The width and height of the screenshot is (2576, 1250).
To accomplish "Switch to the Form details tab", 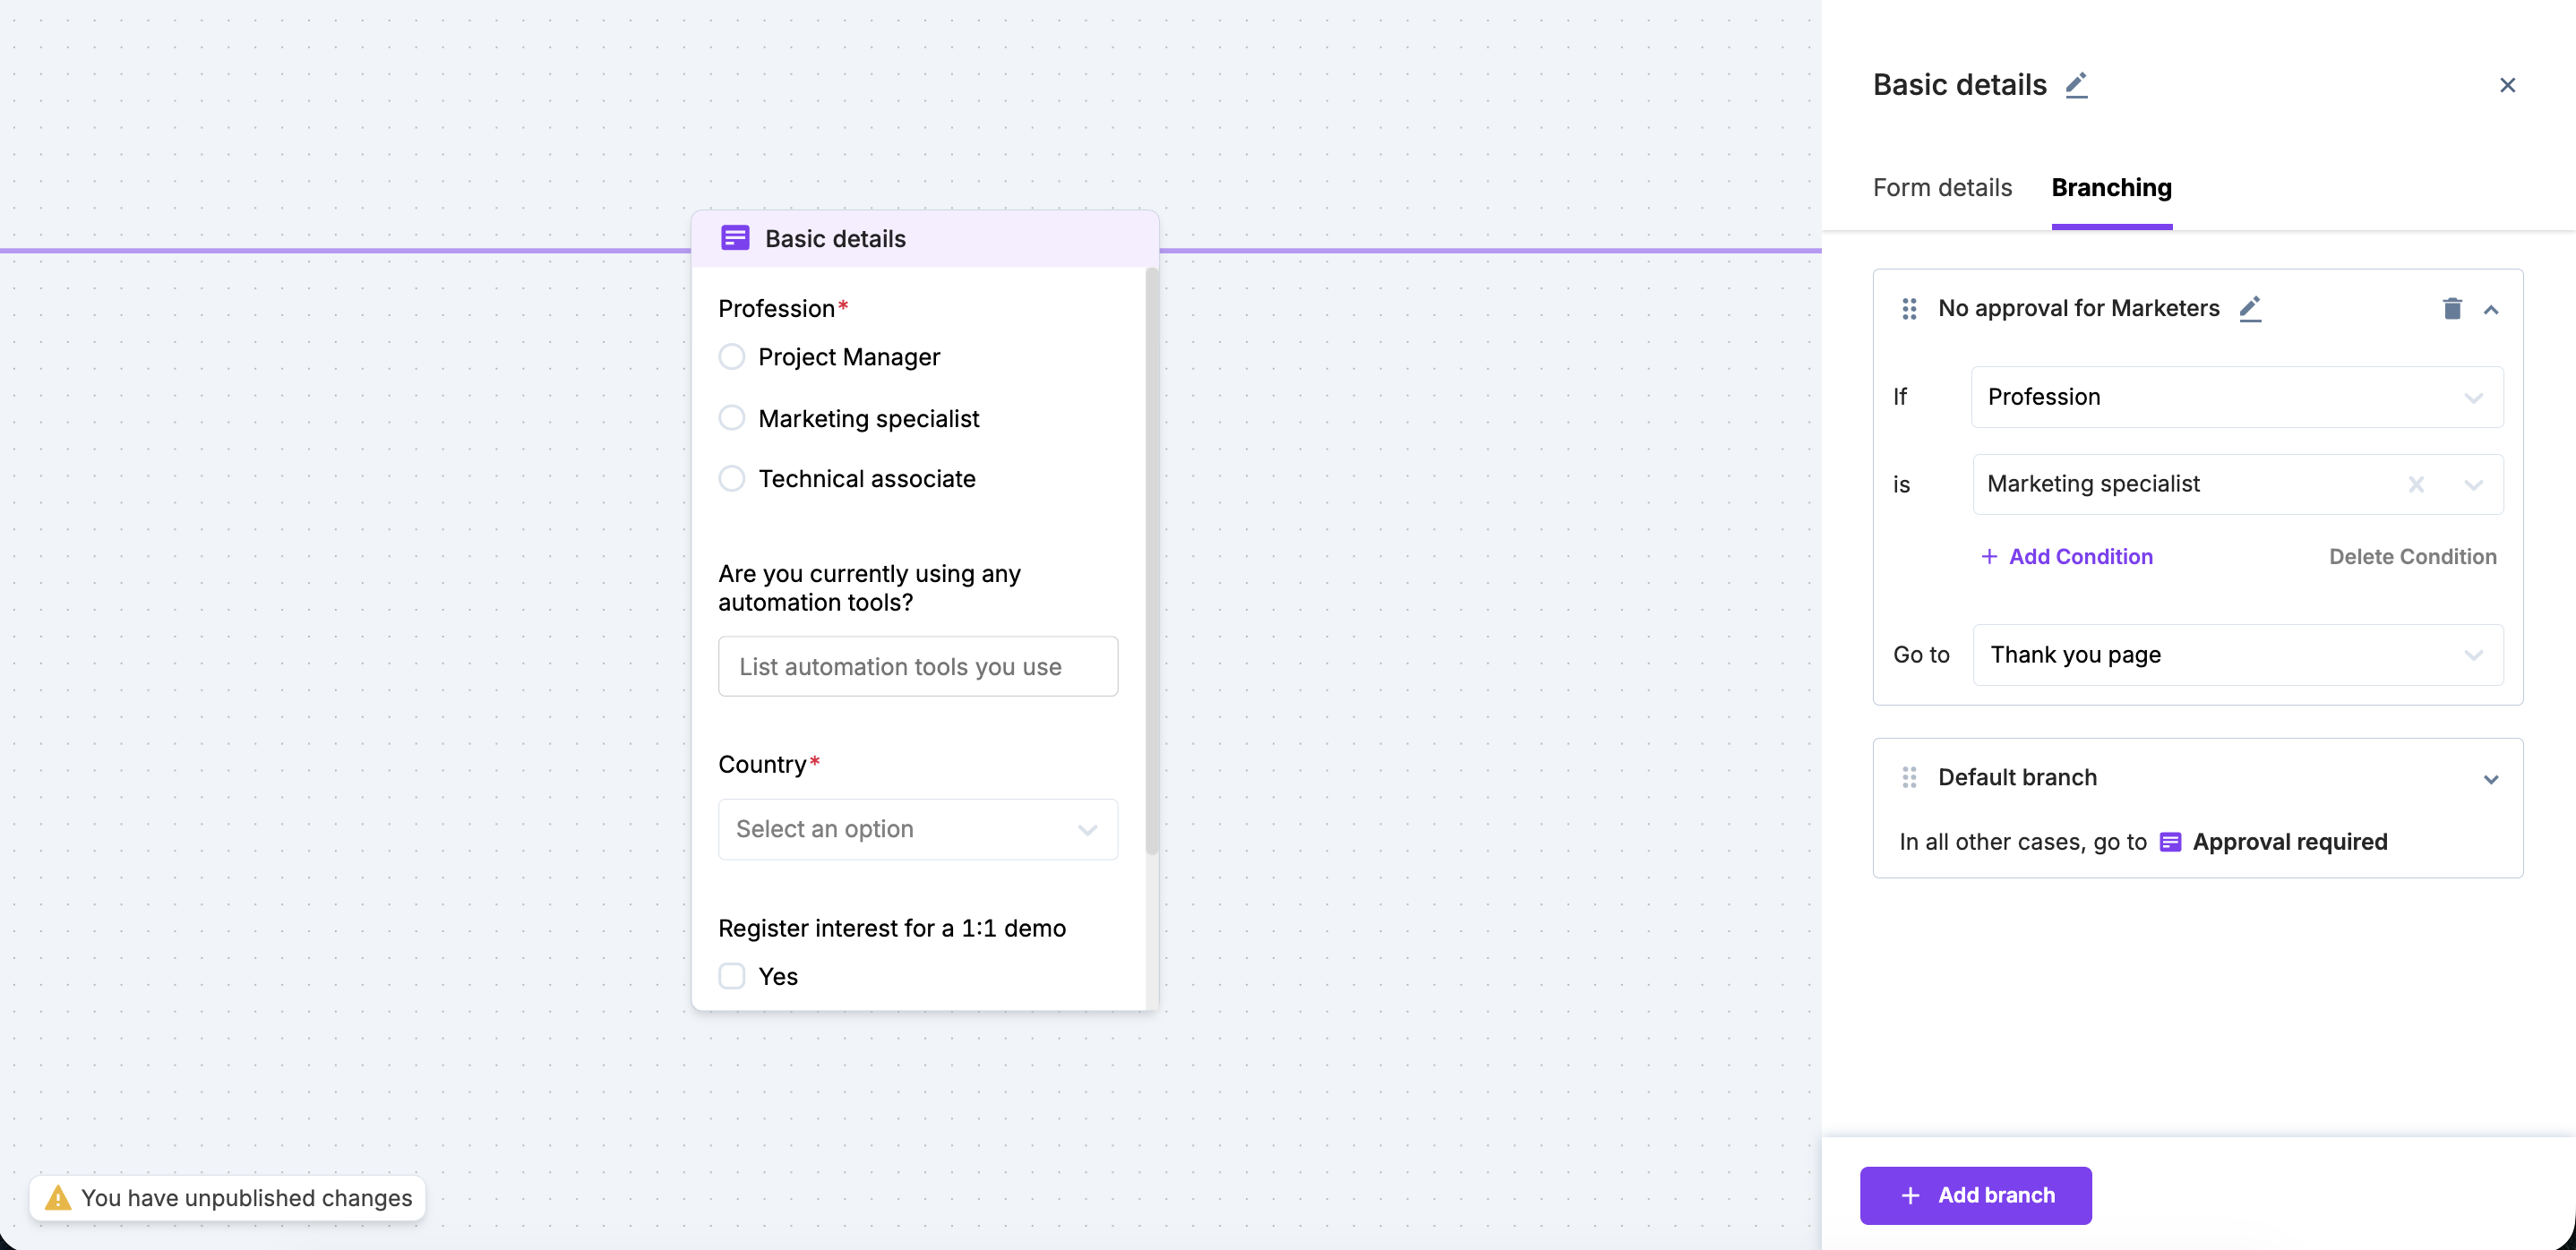I will 1942,188.
